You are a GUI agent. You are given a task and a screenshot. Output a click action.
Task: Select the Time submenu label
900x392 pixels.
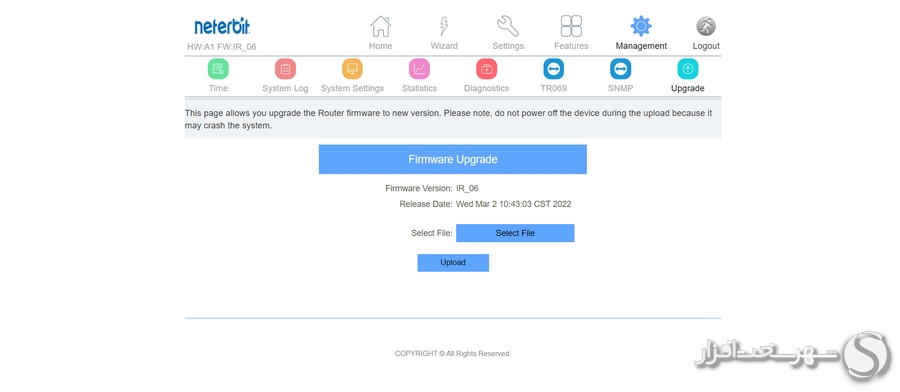tap(218, 88)
